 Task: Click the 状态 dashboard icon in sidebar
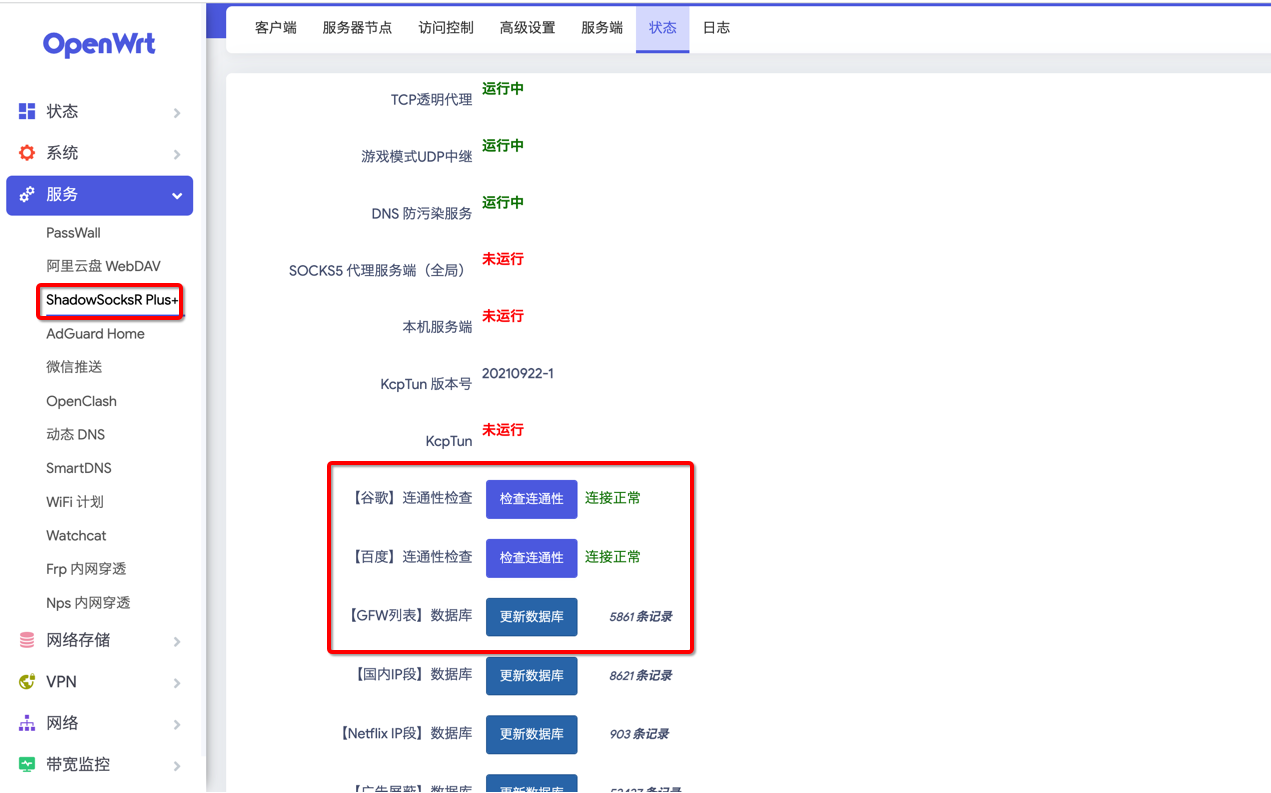pos(27,111)
